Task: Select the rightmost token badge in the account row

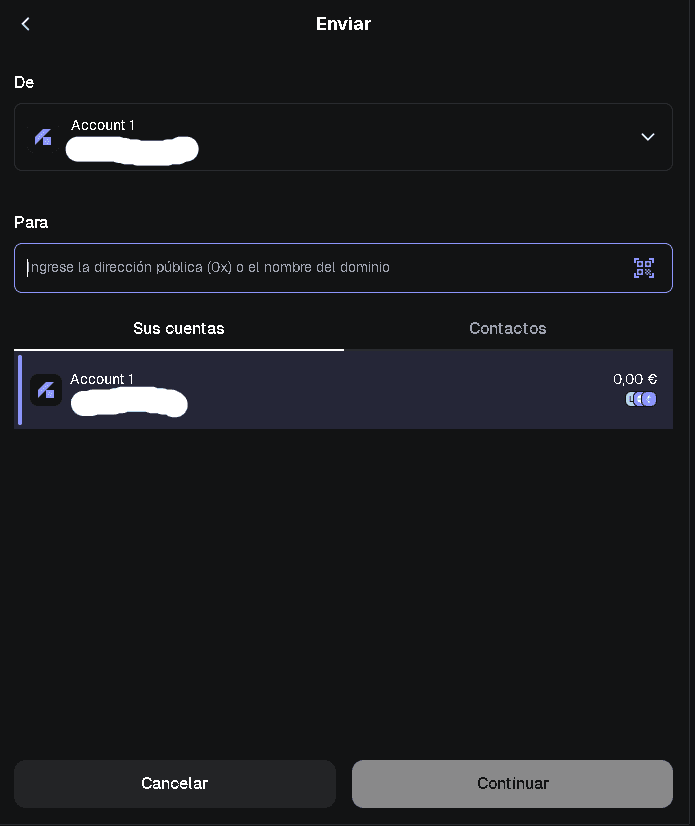Action: pos(651,399)
